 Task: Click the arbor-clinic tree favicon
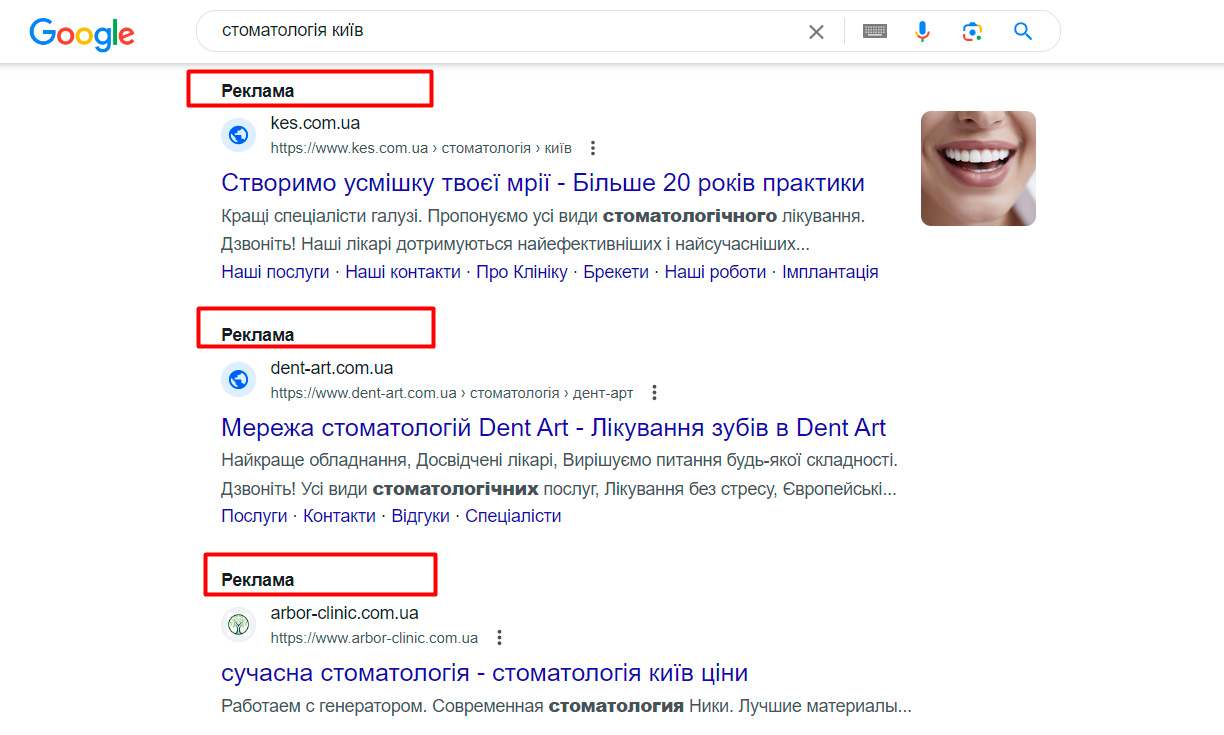[238, 625]
